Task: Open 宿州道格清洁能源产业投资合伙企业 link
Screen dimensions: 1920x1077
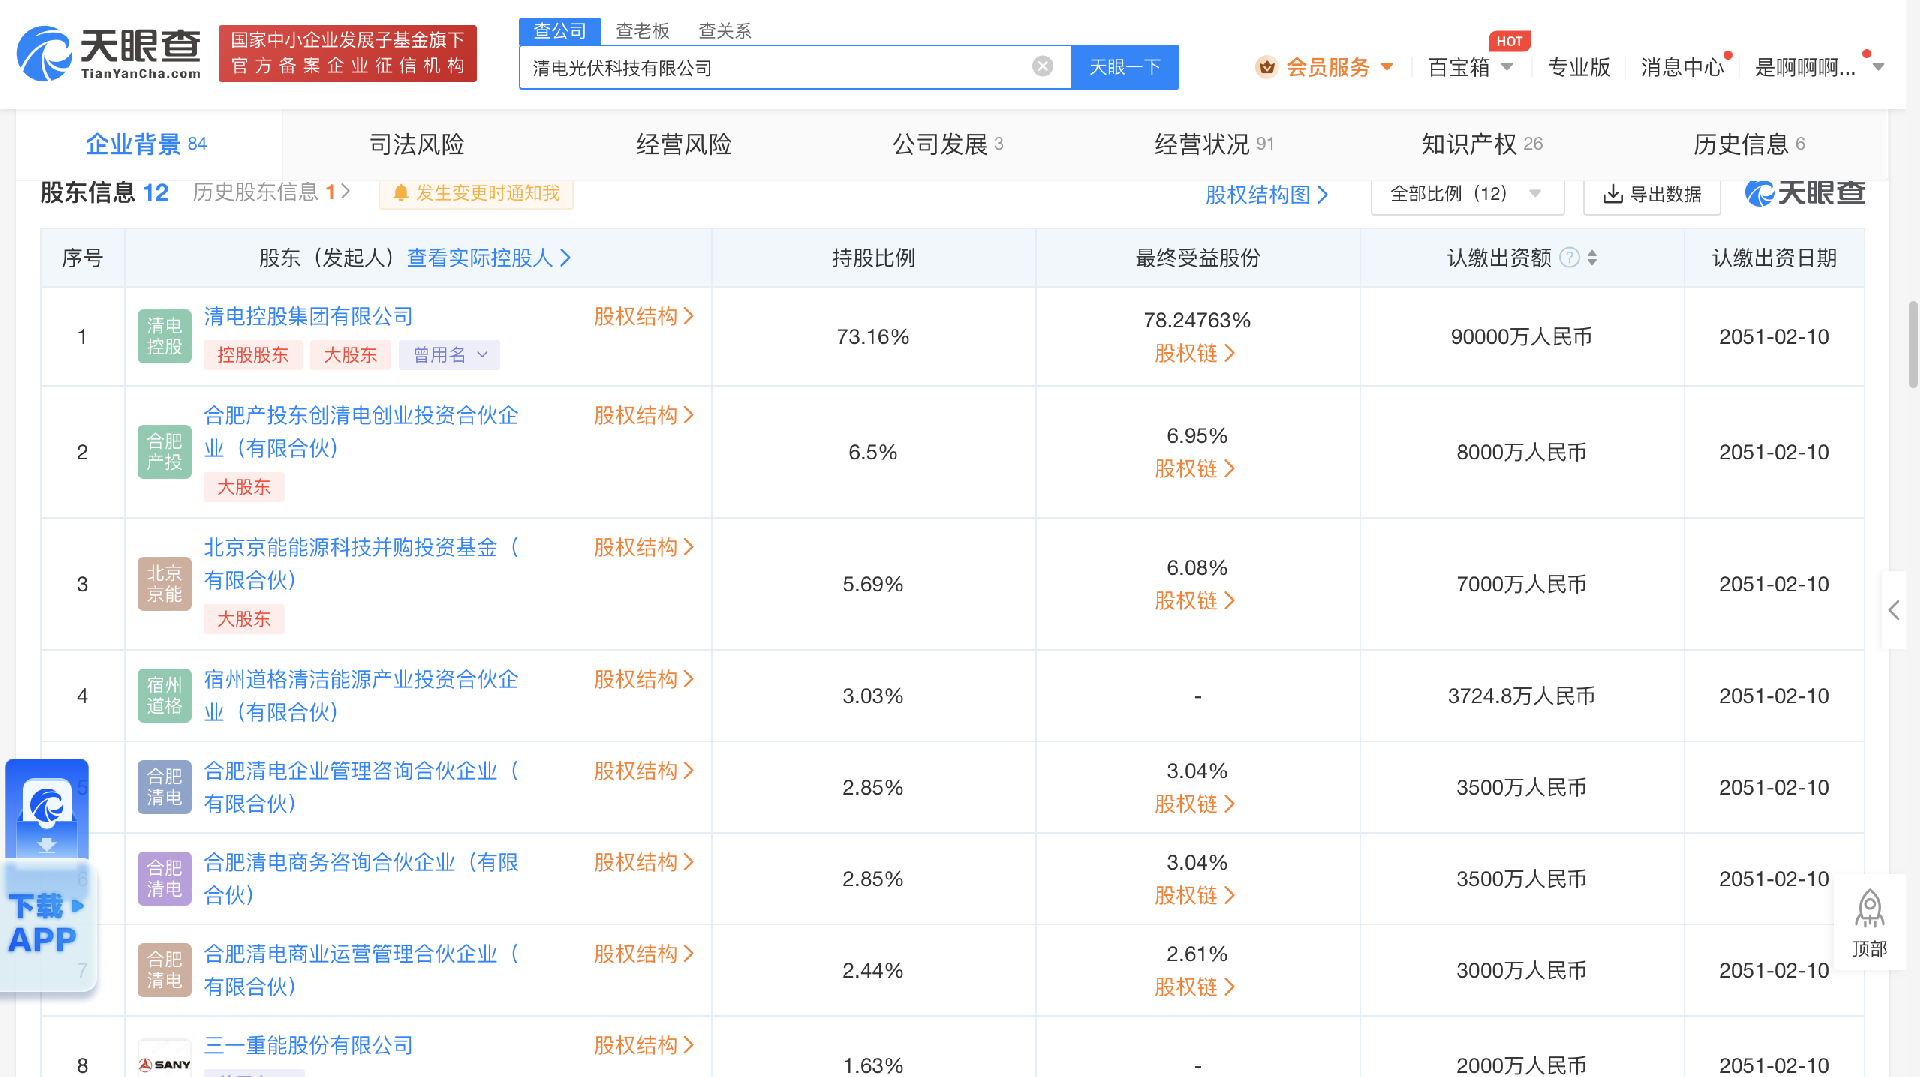Action: click(361, 695)
